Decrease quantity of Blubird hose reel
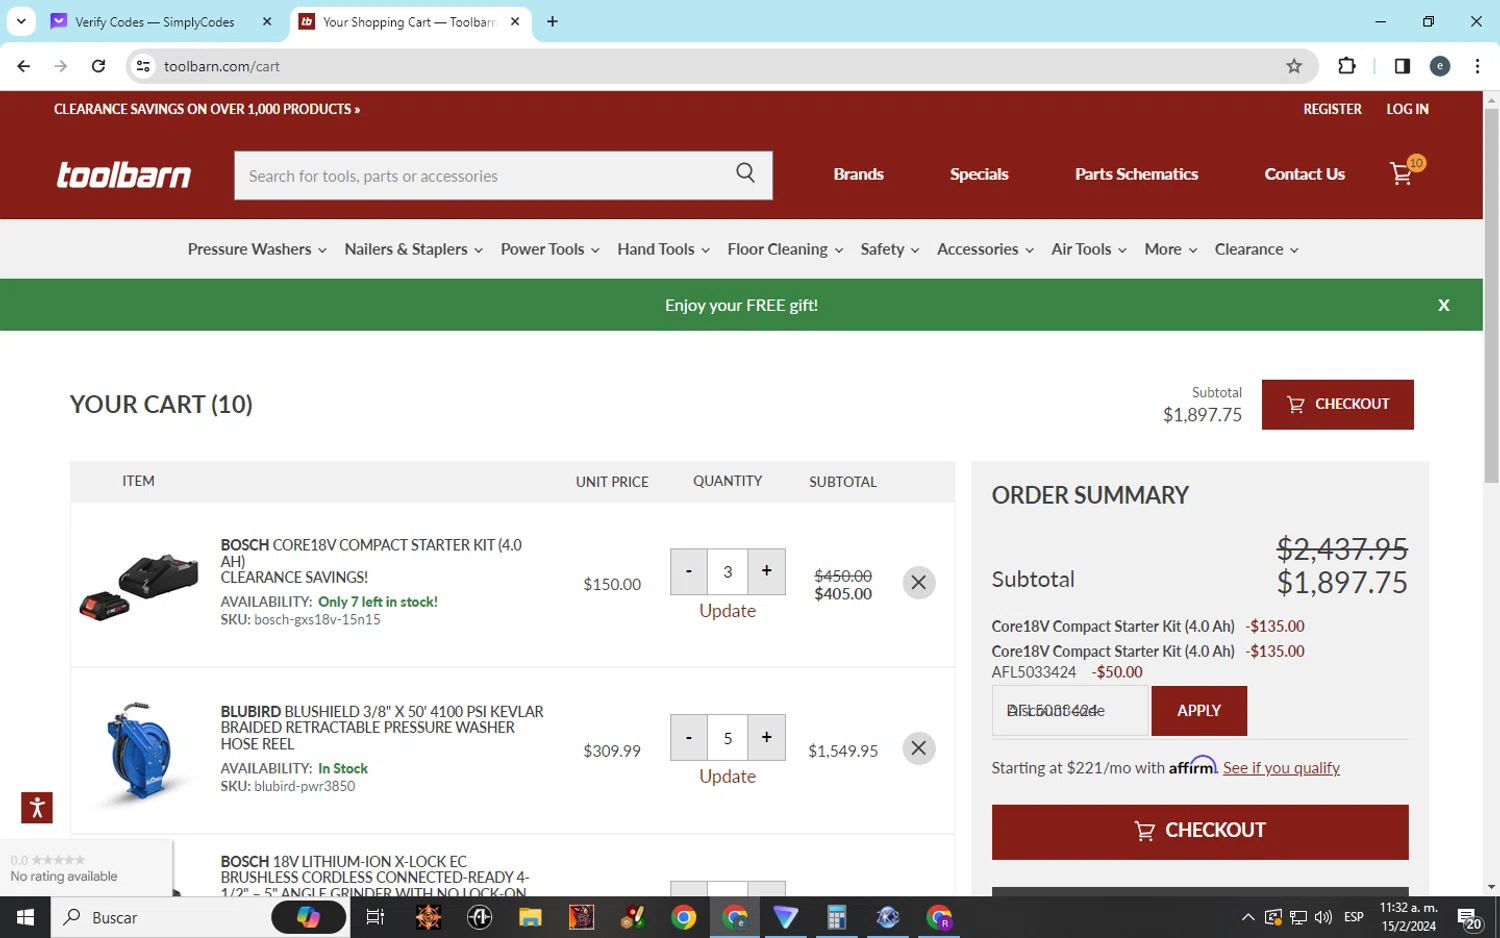The image size is (1500, 938). (688, 737)
